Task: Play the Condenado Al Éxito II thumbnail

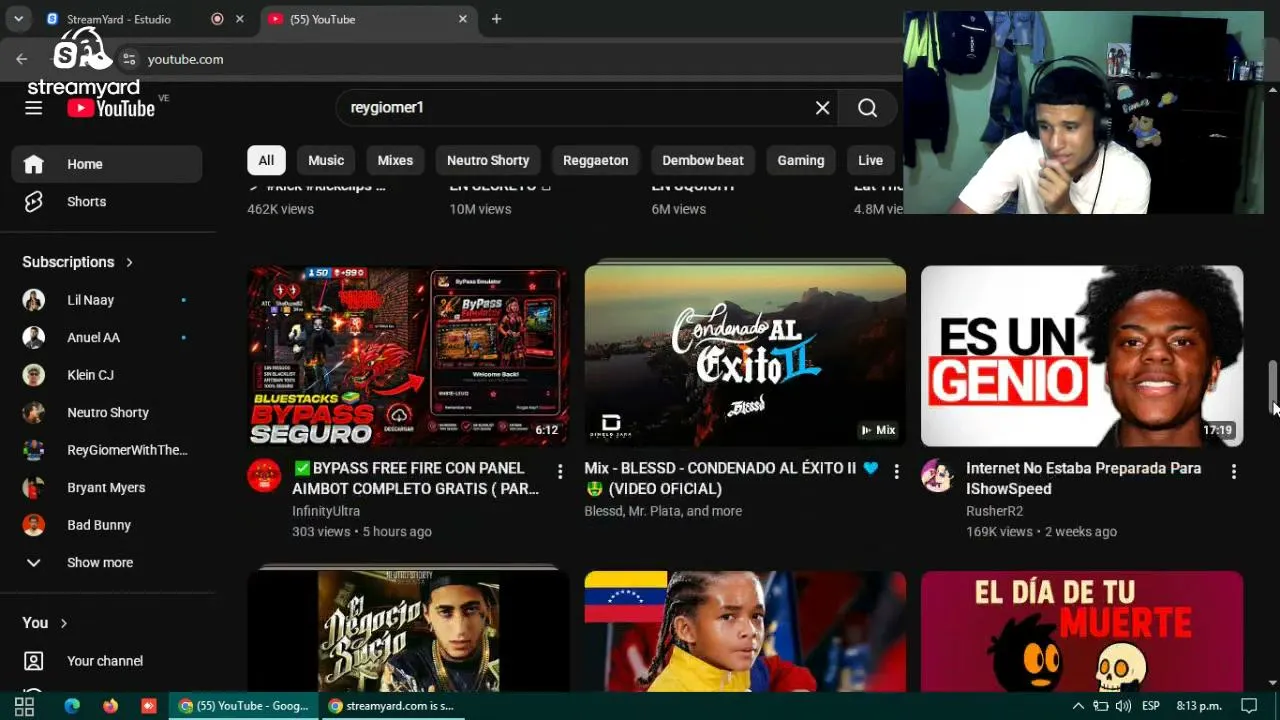Action: [x=745, y=356]
